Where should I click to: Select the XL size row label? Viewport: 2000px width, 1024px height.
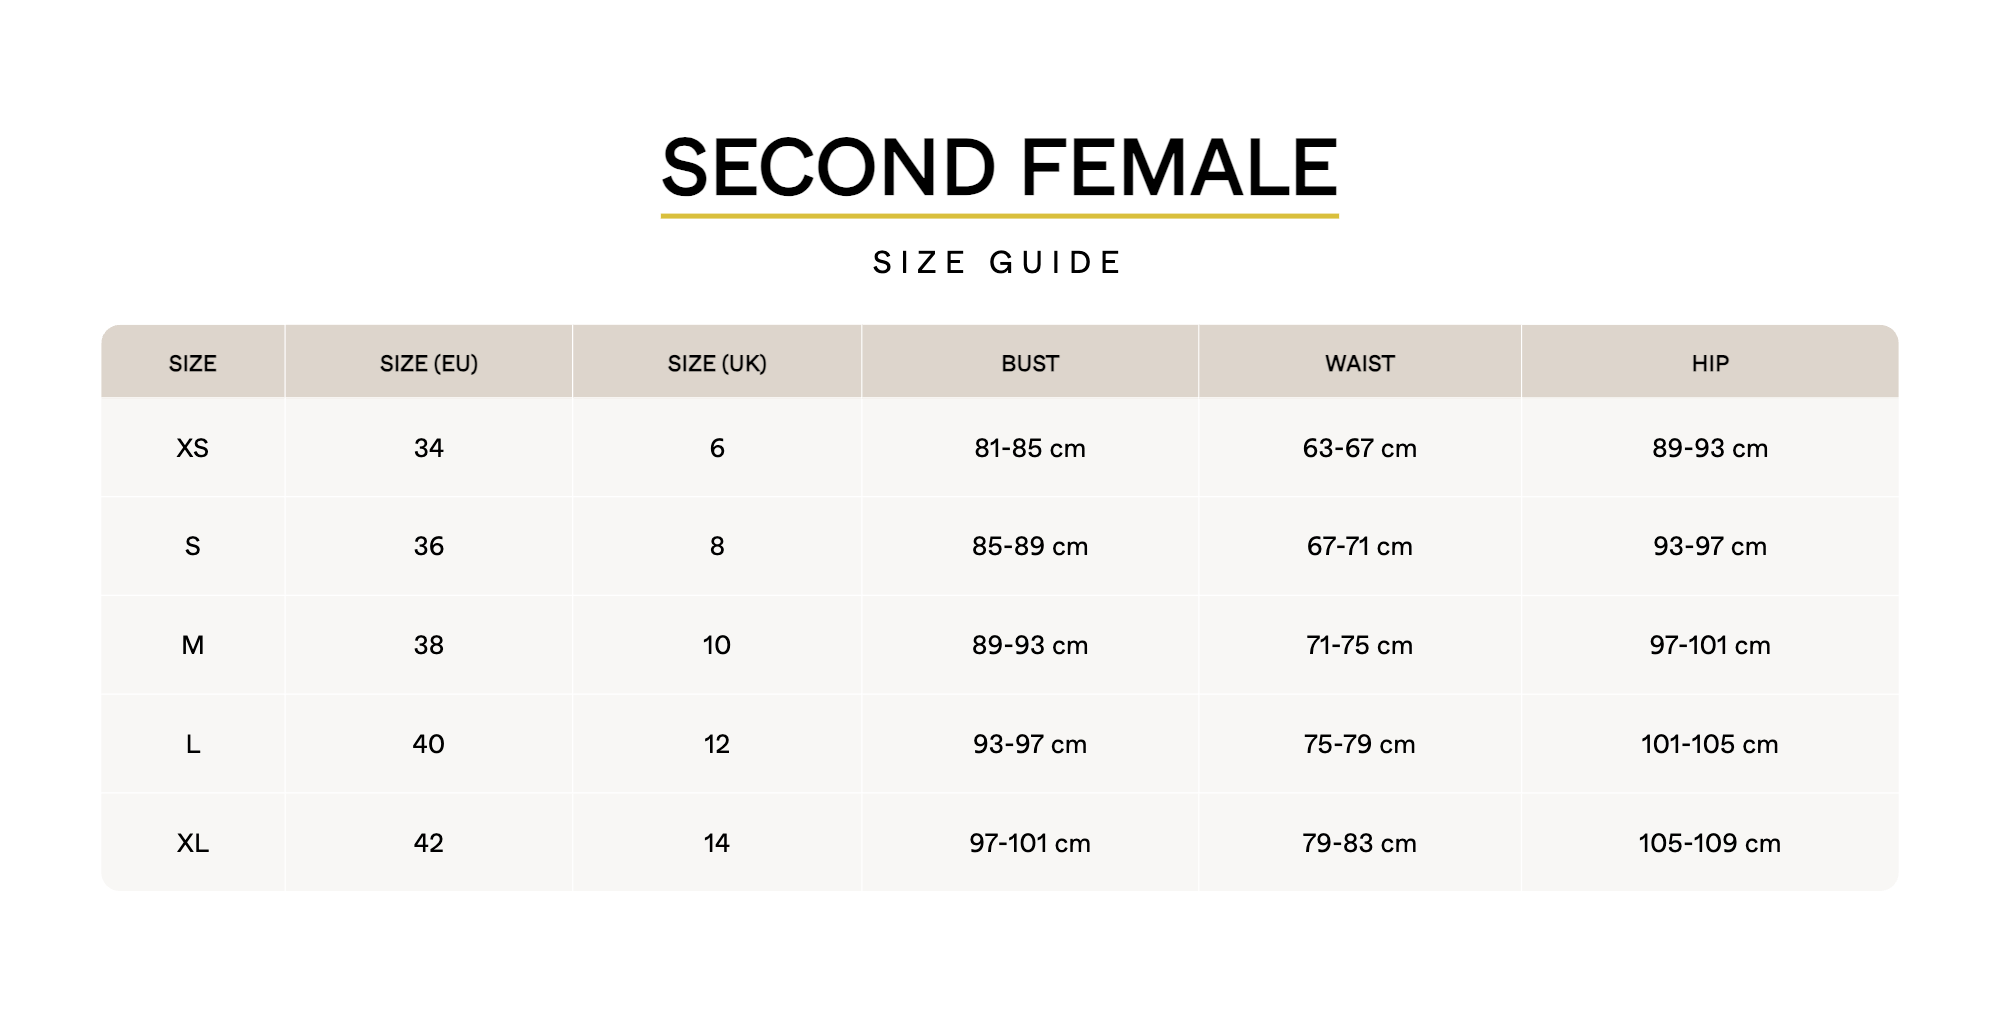click(x=193, y=844)
